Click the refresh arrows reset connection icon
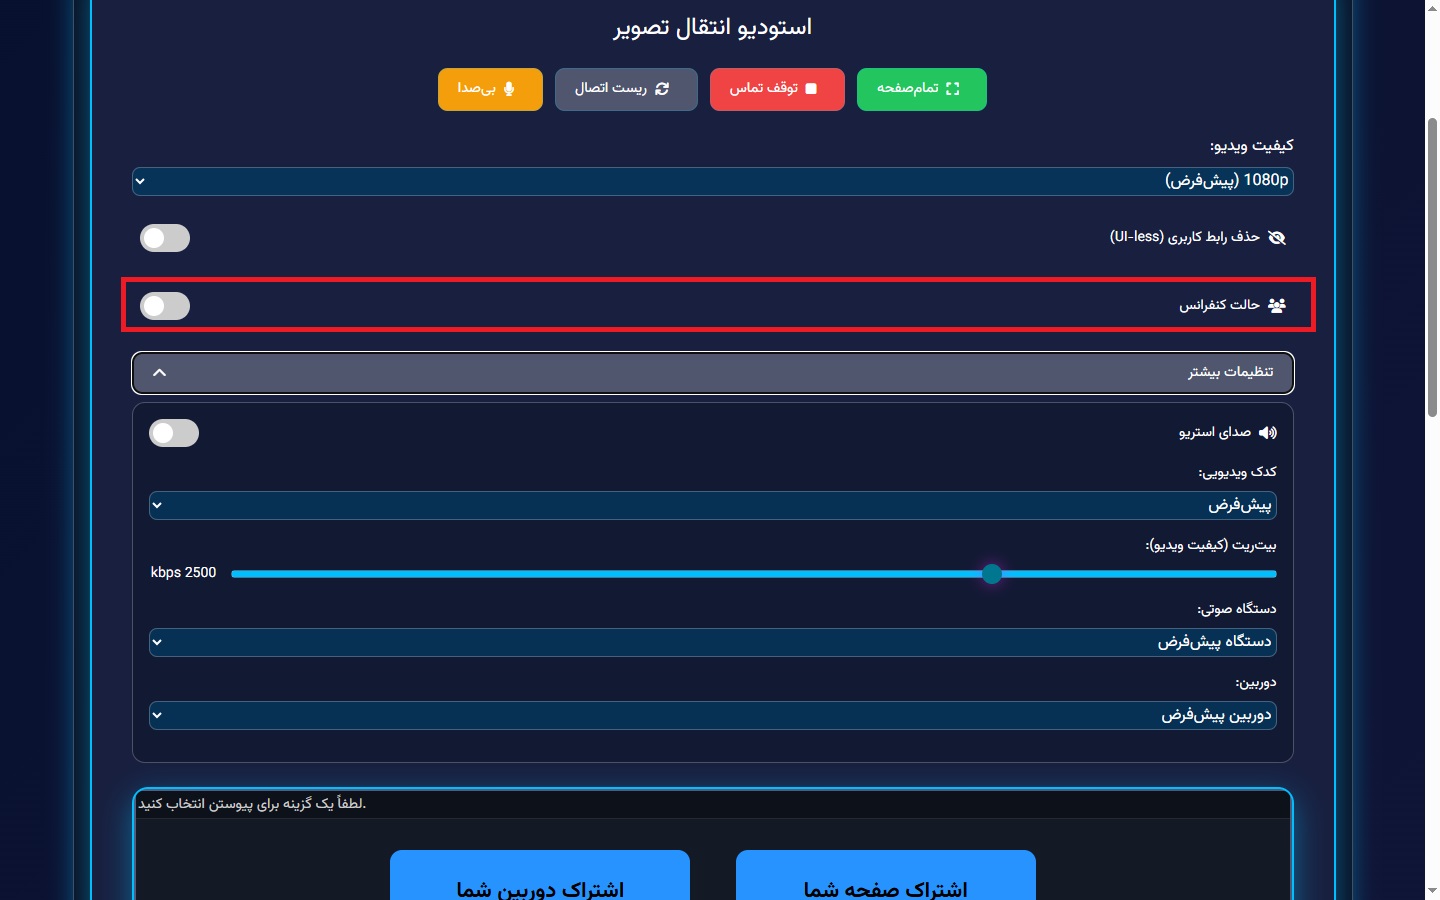Image resolution: width=1440 pixels, height=900 pixels. tap(662, 89)
